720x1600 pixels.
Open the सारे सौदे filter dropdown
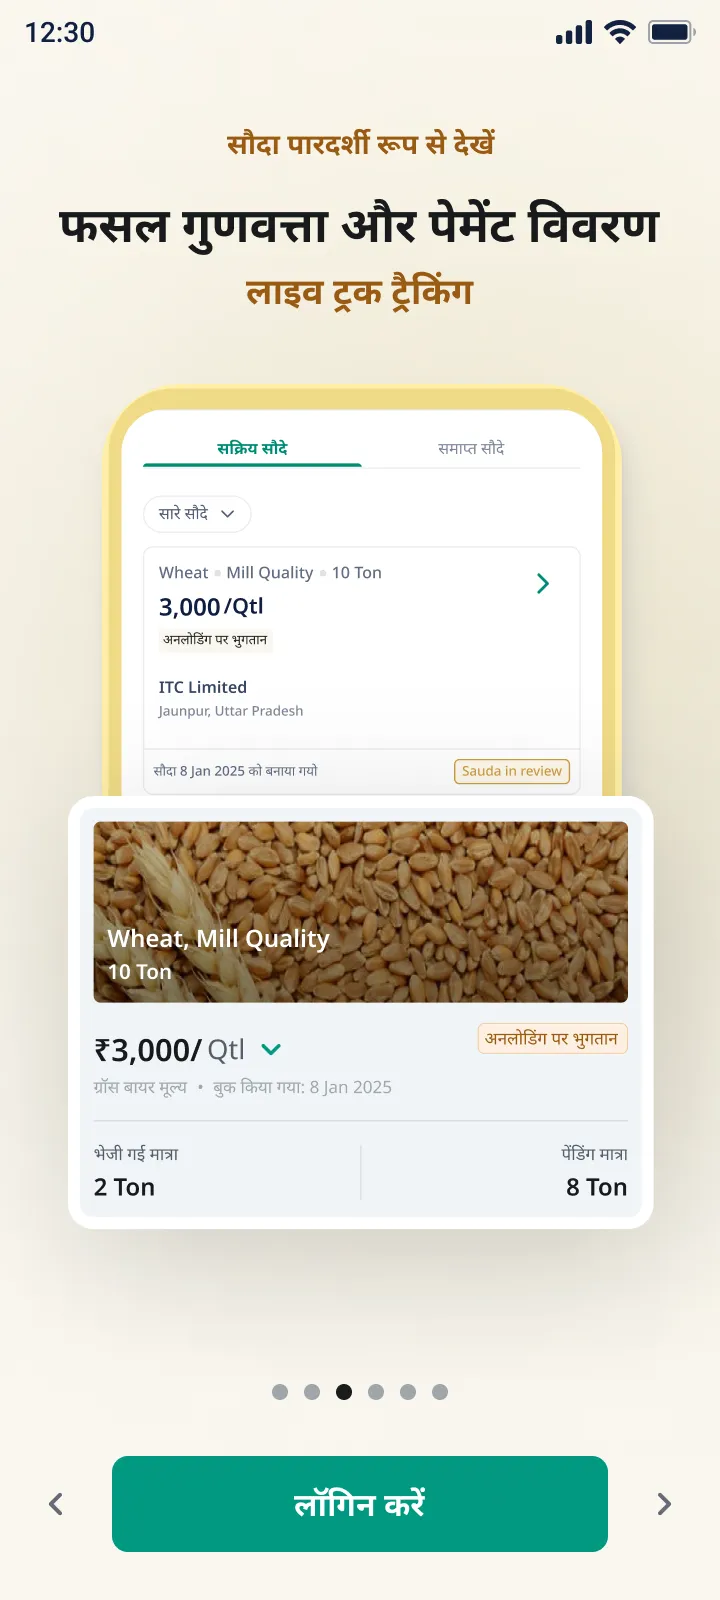(197, 514)
